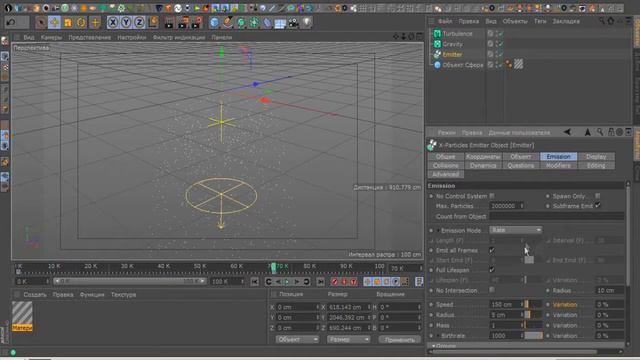Toggle Z axis lock
640x360 pixels.
pos(139,22)
